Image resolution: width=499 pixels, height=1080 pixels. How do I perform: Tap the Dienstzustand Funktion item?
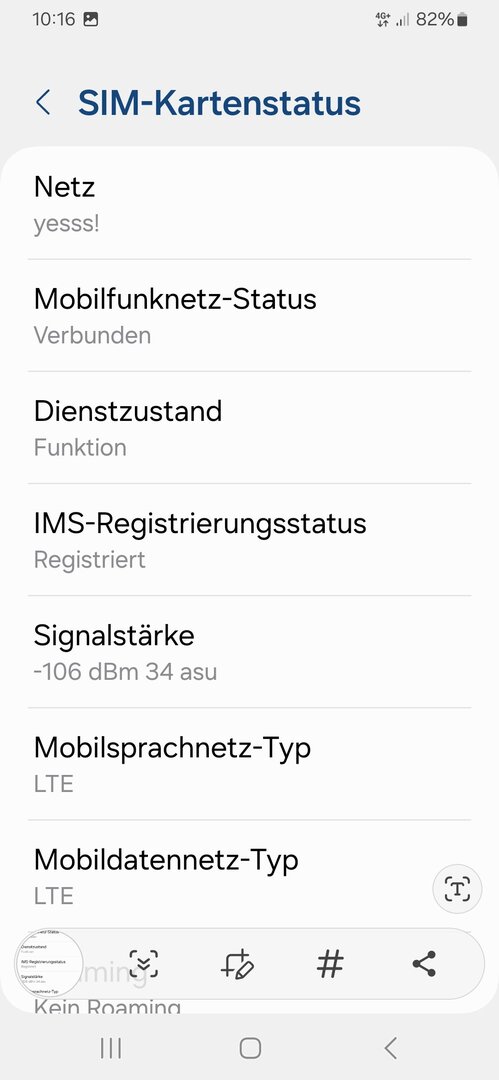click(x=250, y=428)
